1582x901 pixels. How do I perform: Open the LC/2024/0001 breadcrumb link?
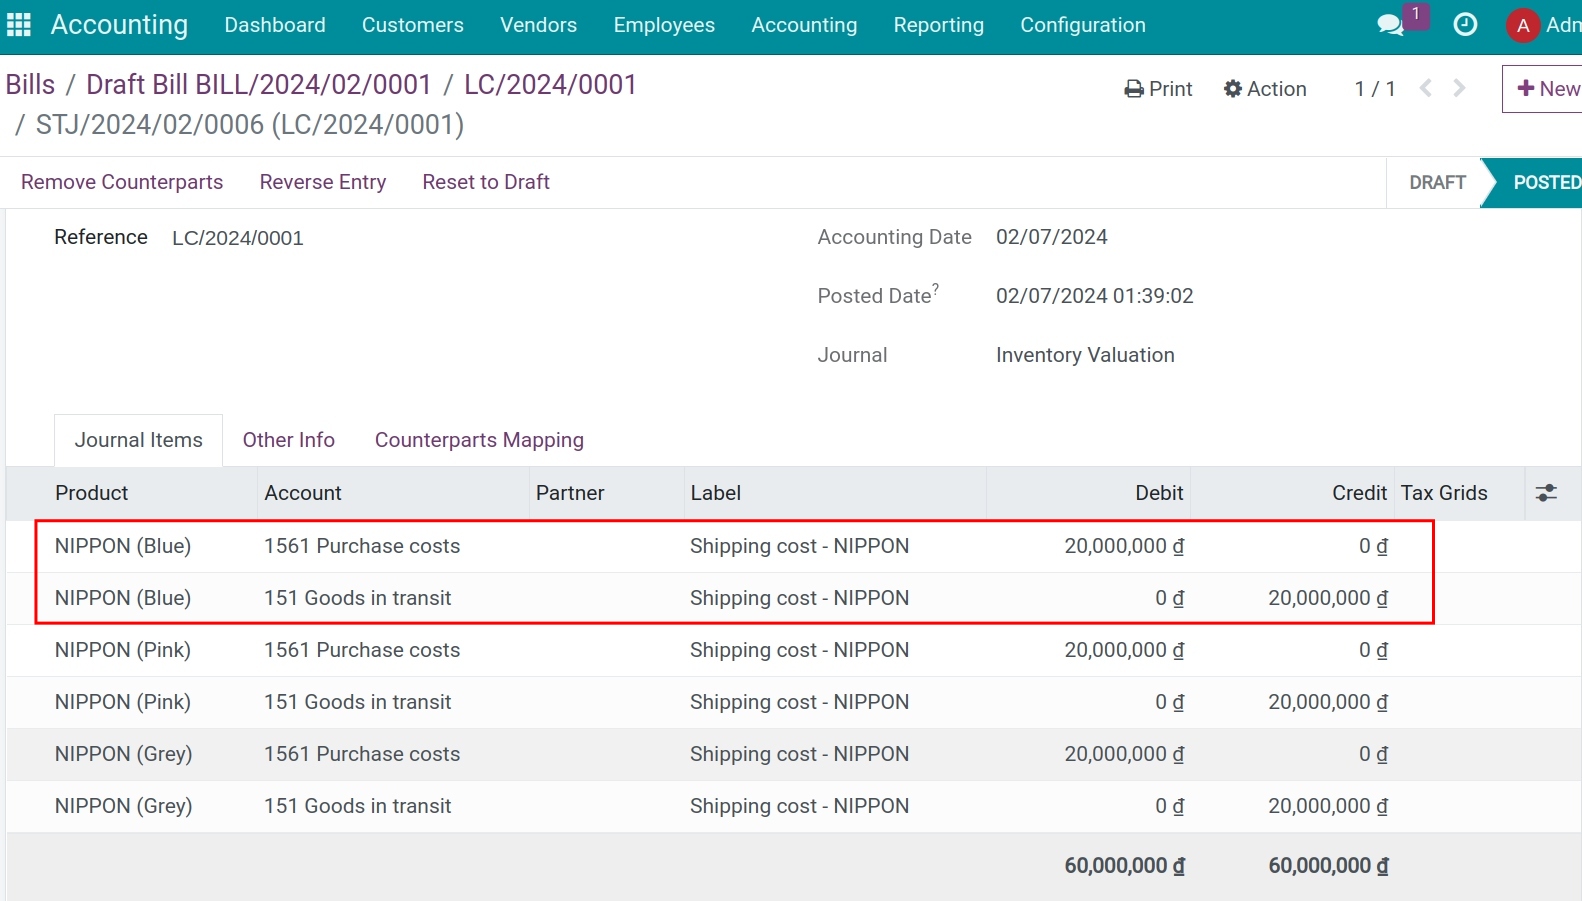[x=550, y=85]
